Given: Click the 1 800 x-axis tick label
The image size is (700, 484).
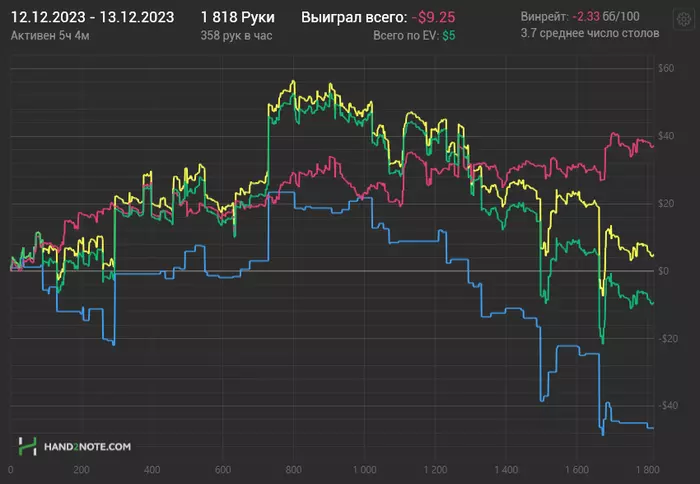Looking at the screenshot, I should tap(647, 470).
